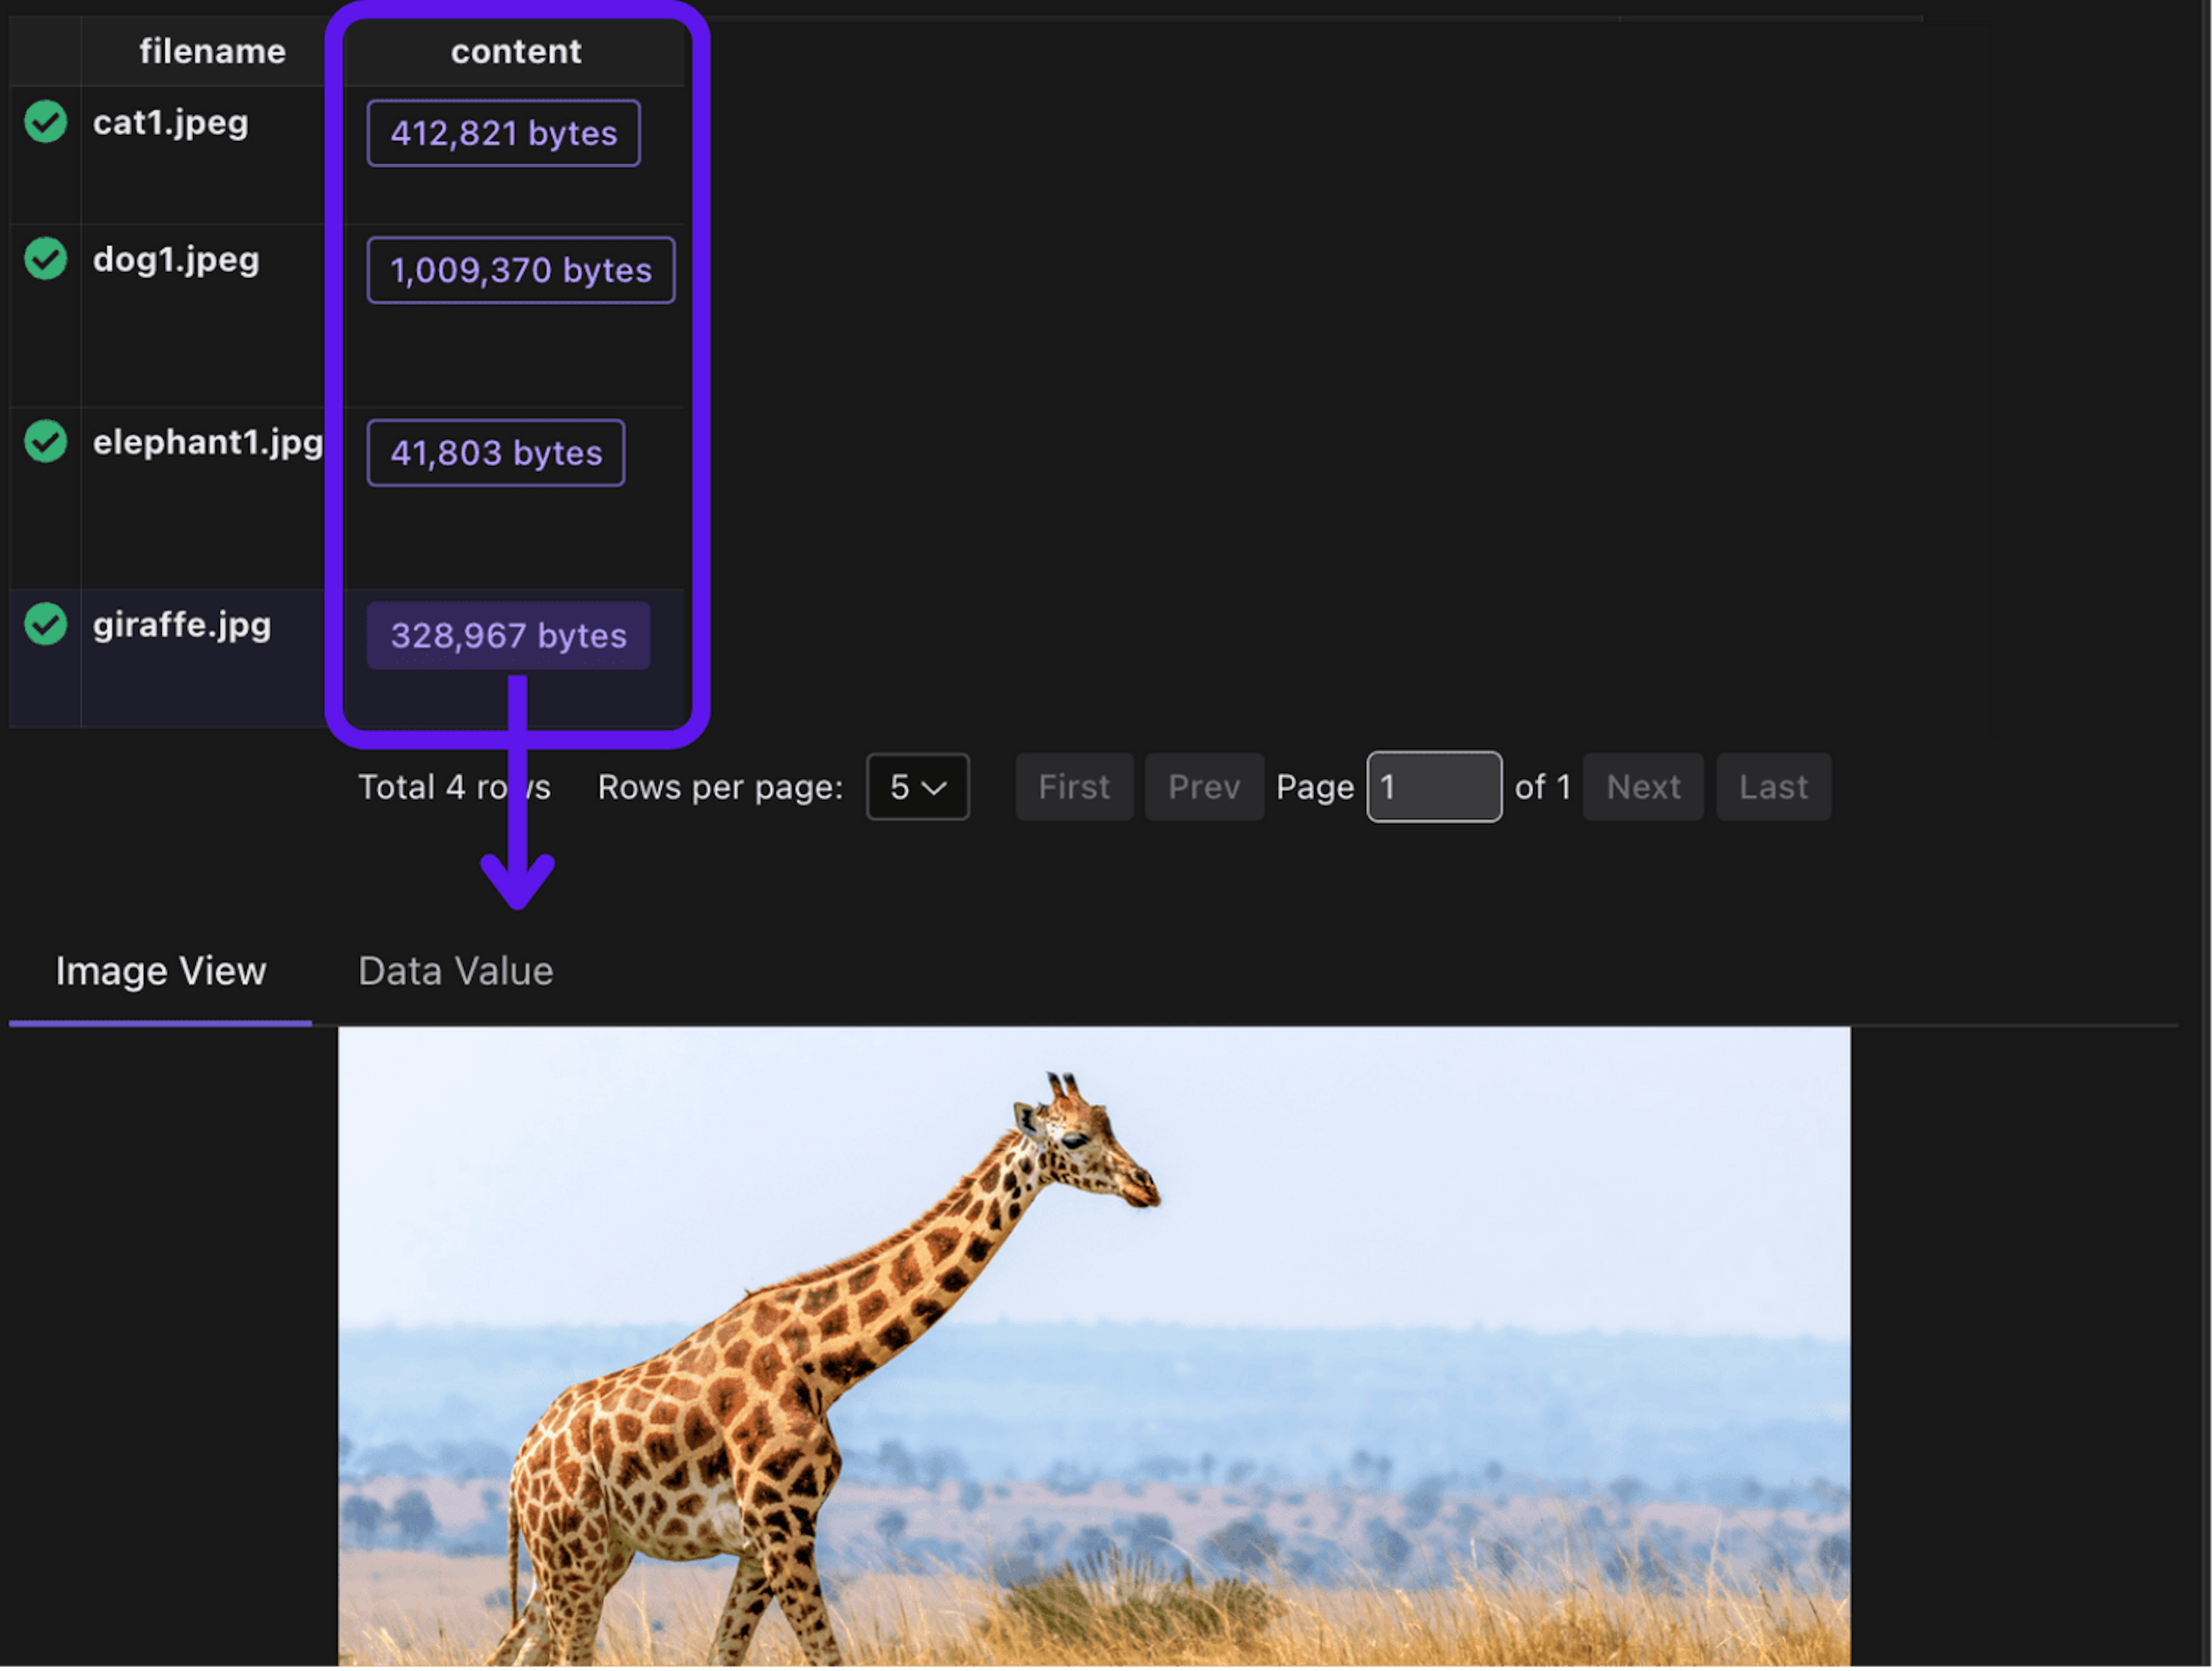Select the Image View tab
Screen dimensions: 2212x1671
point(161,971)
